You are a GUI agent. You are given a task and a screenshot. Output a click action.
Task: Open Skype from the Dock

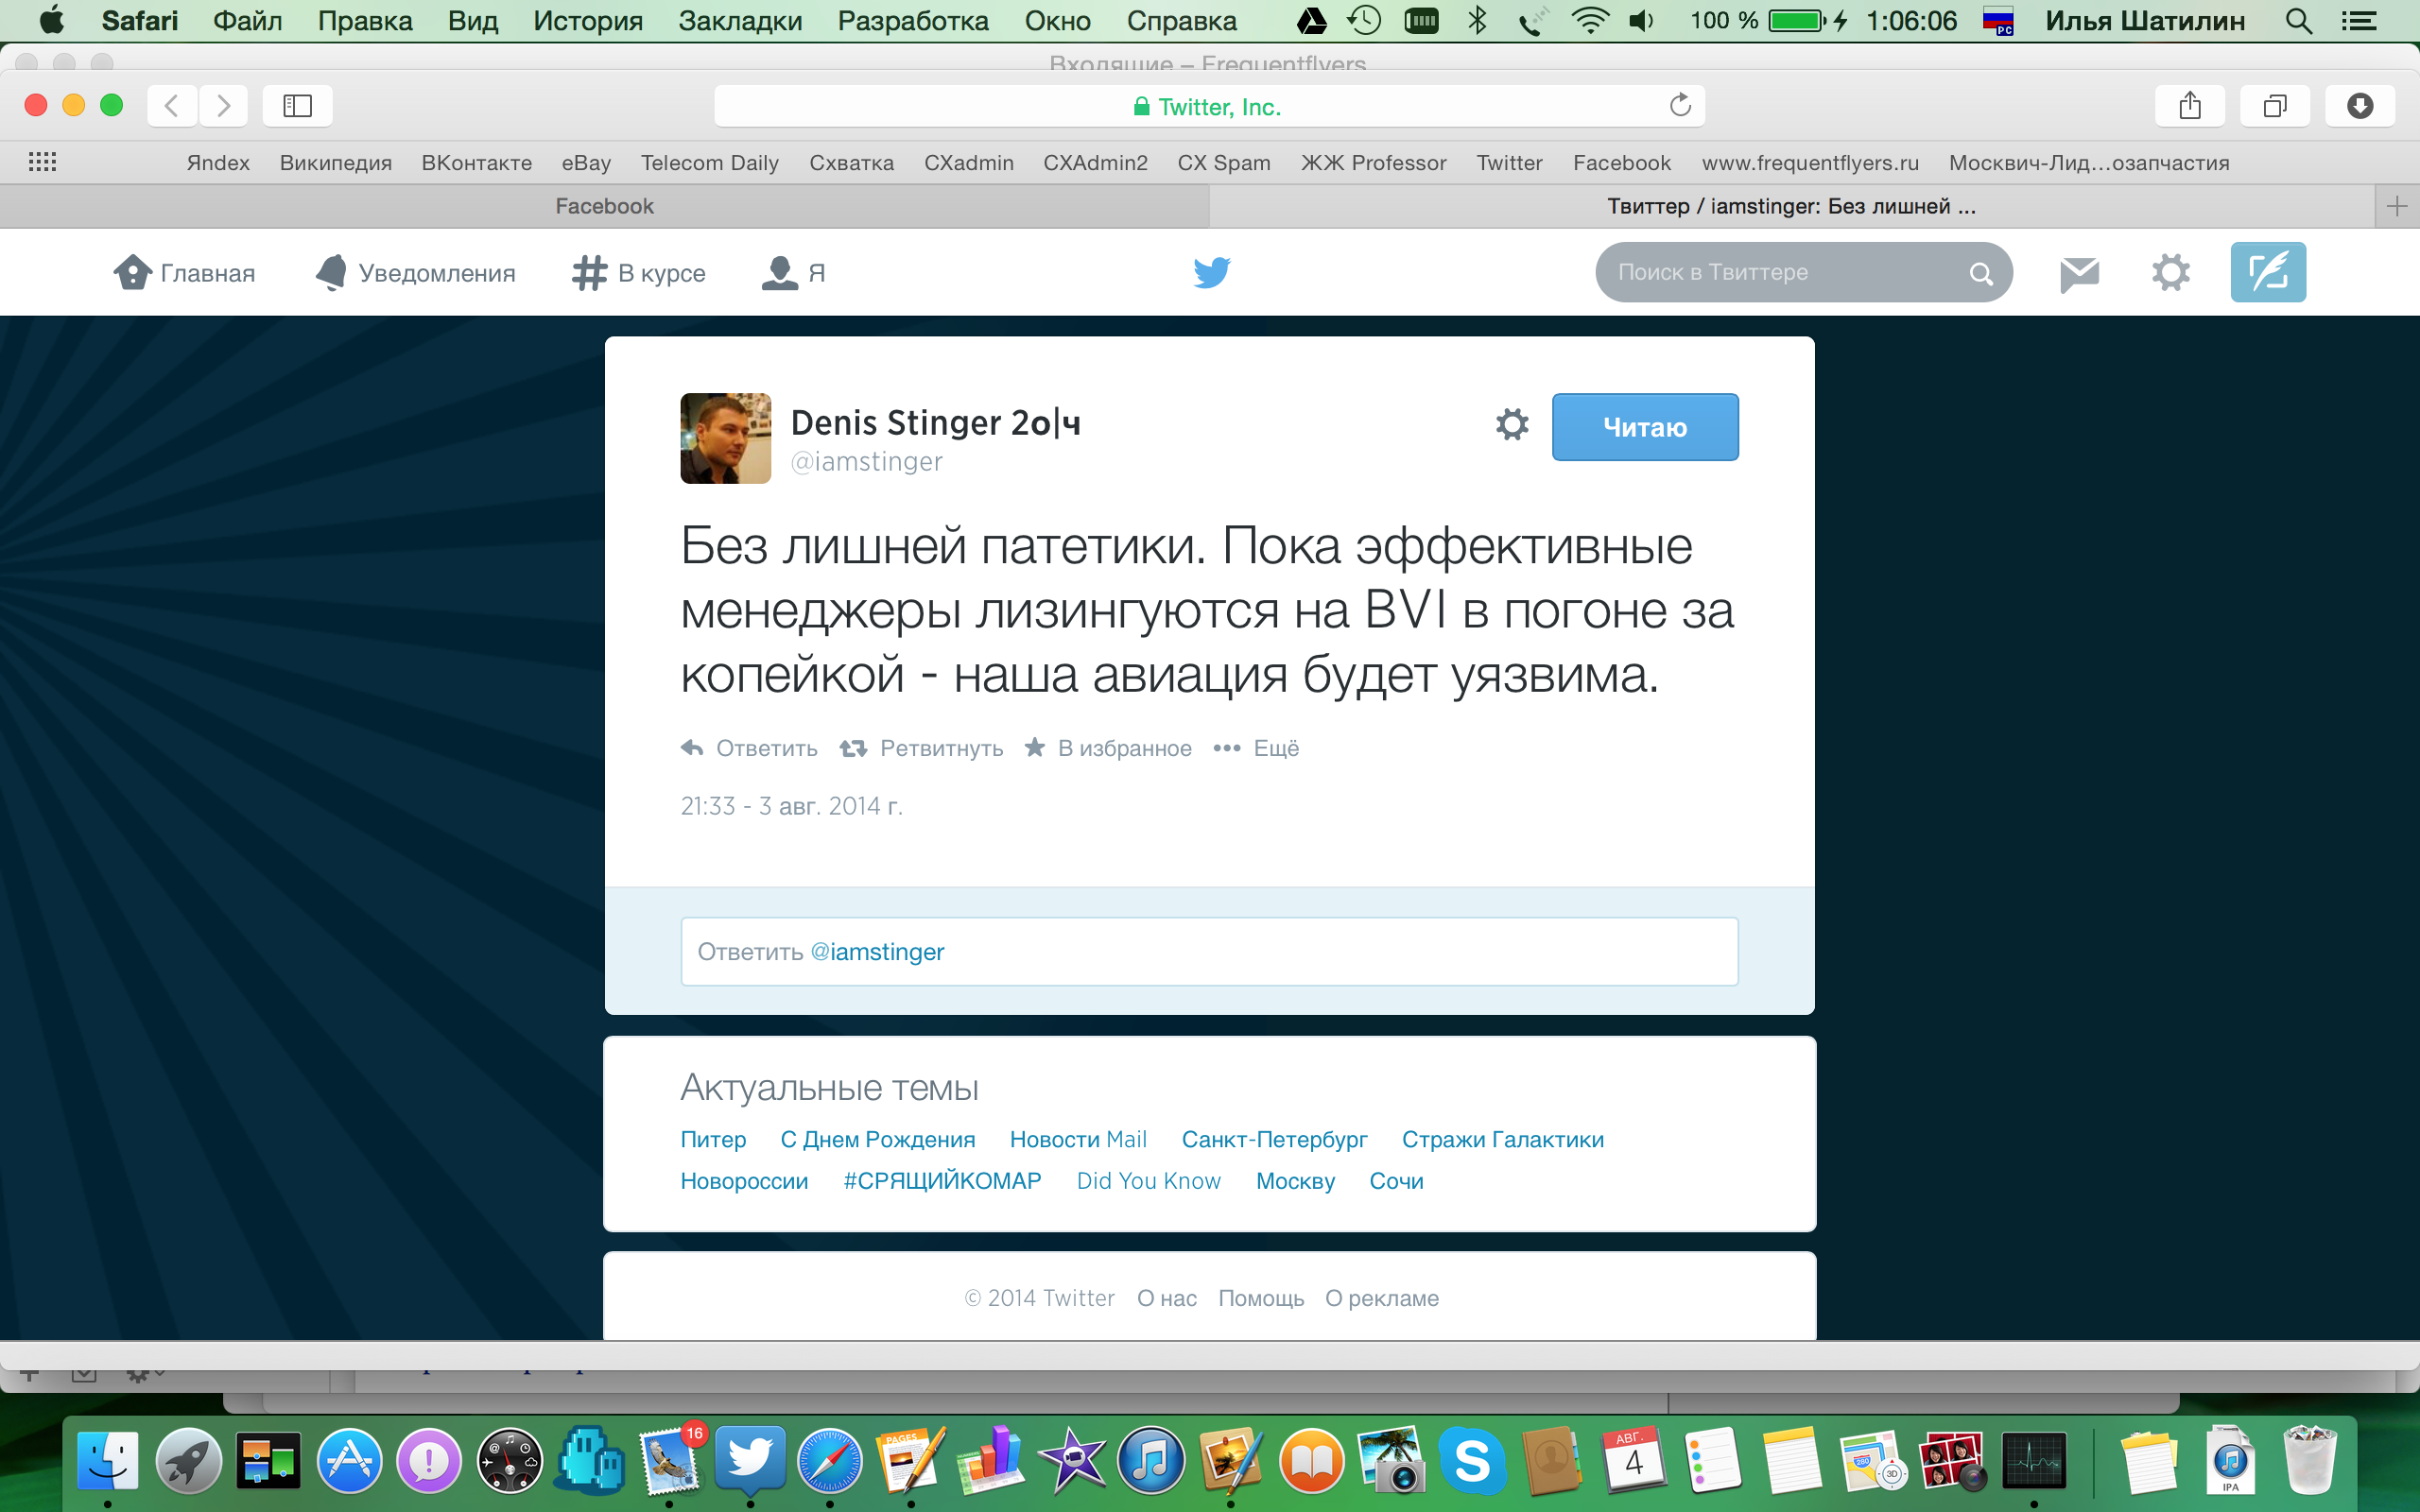click(x=1472, y=1461)
